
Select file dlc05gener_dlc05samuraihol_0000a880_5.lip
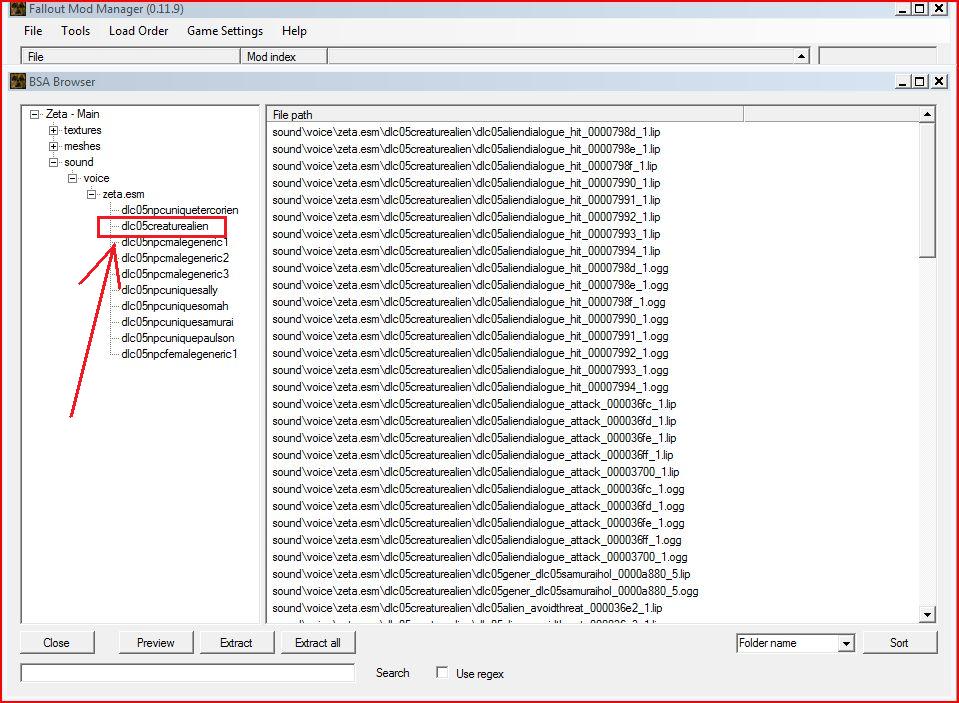(481, 574)
